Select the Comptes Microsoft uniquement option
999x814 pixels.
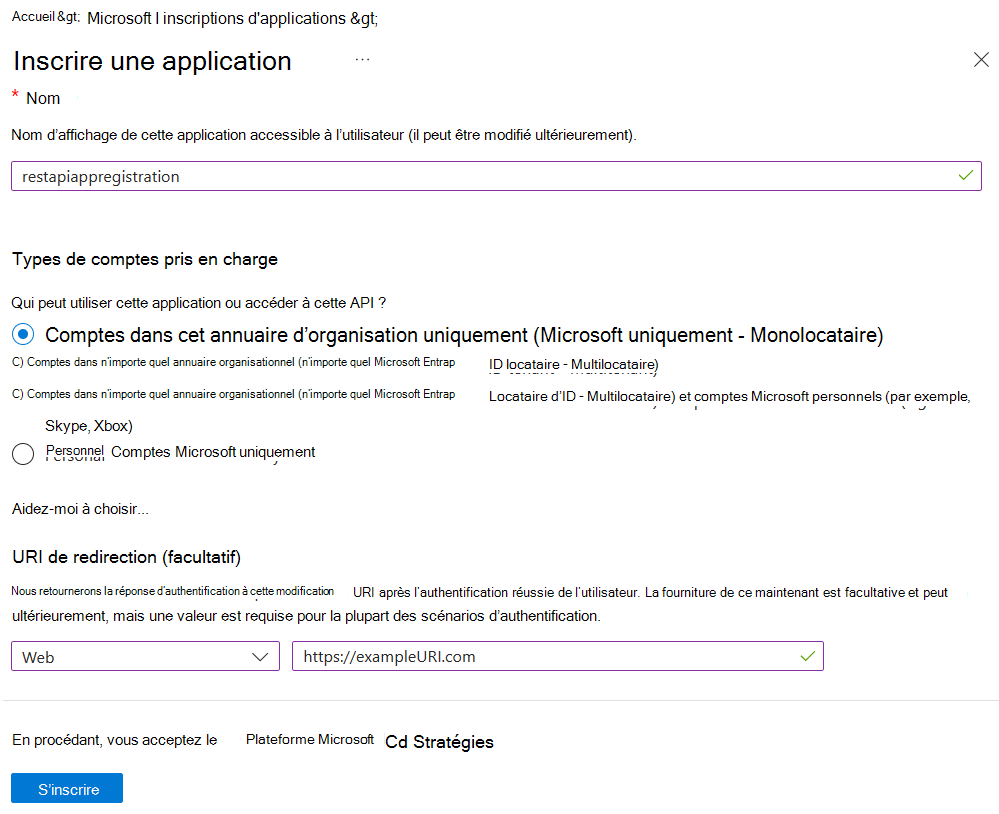pyautogui.click(x=22, y=453)
